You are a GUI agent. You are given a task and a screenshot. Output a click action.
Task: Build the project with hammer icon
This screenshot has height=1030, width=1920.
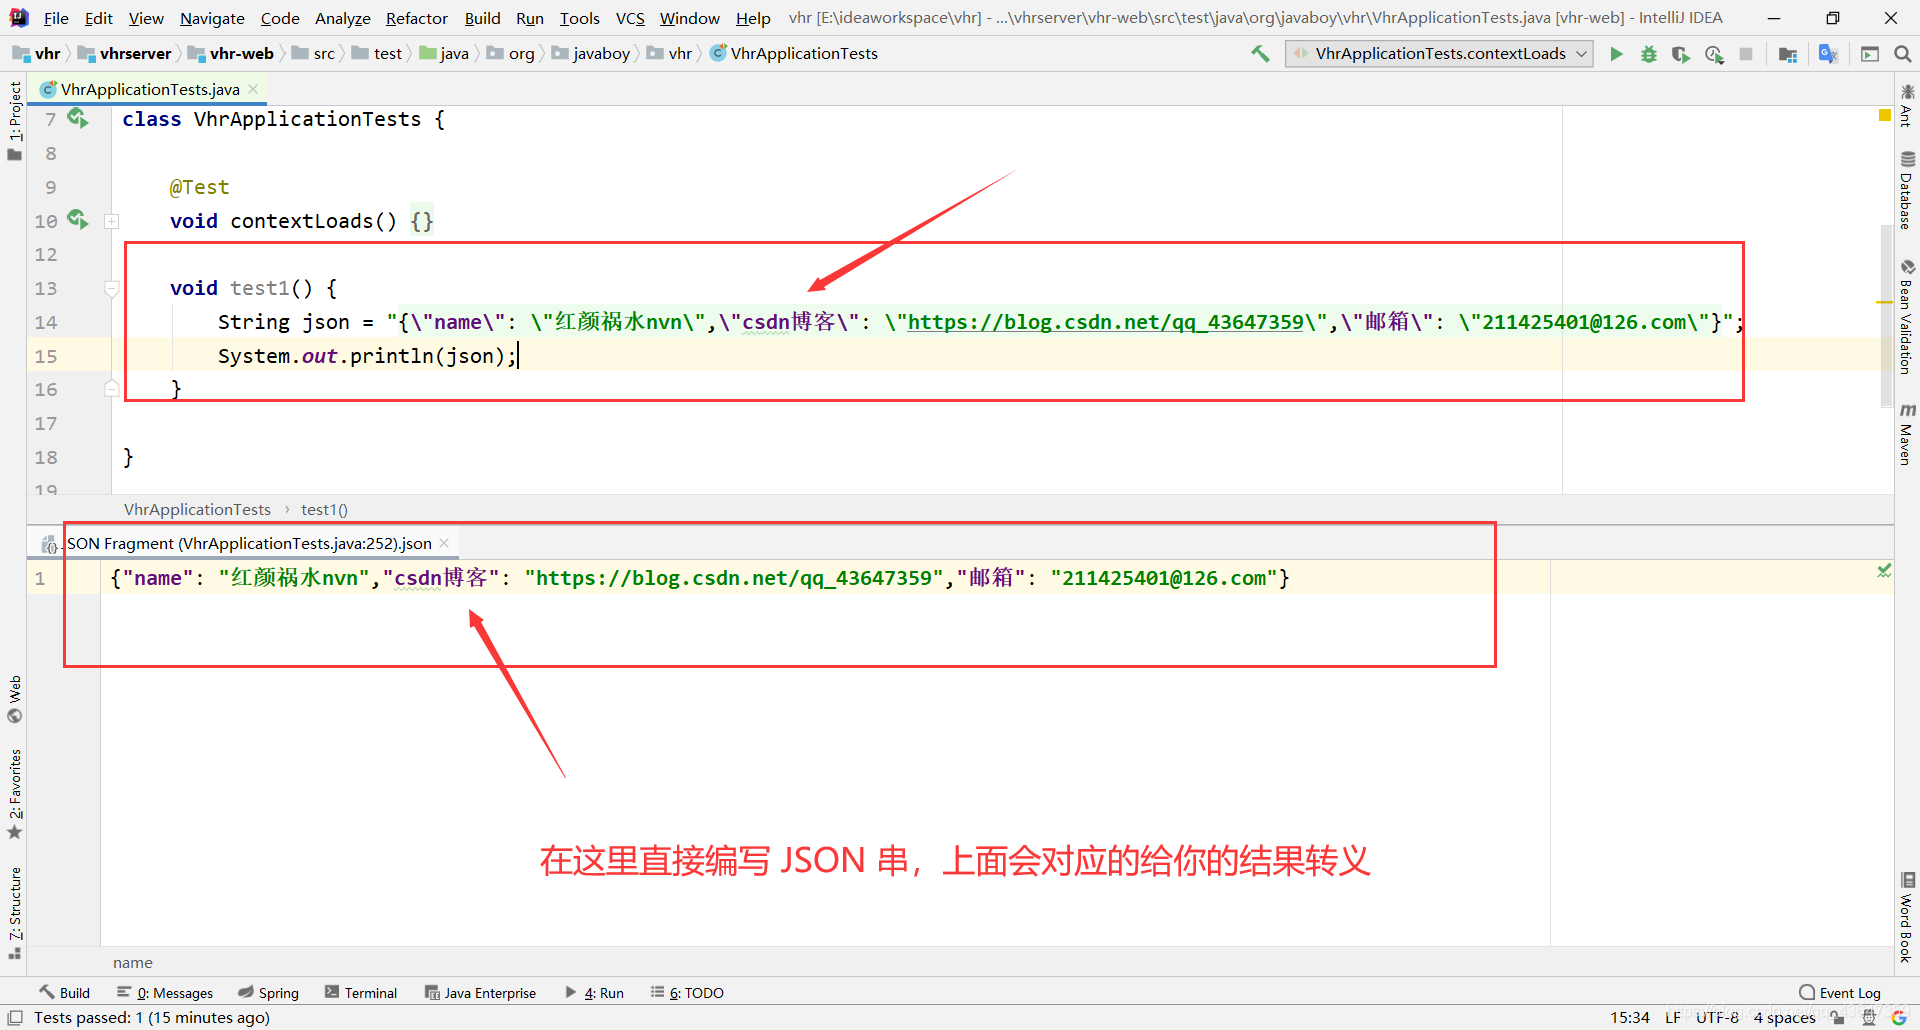point(1260,54)
